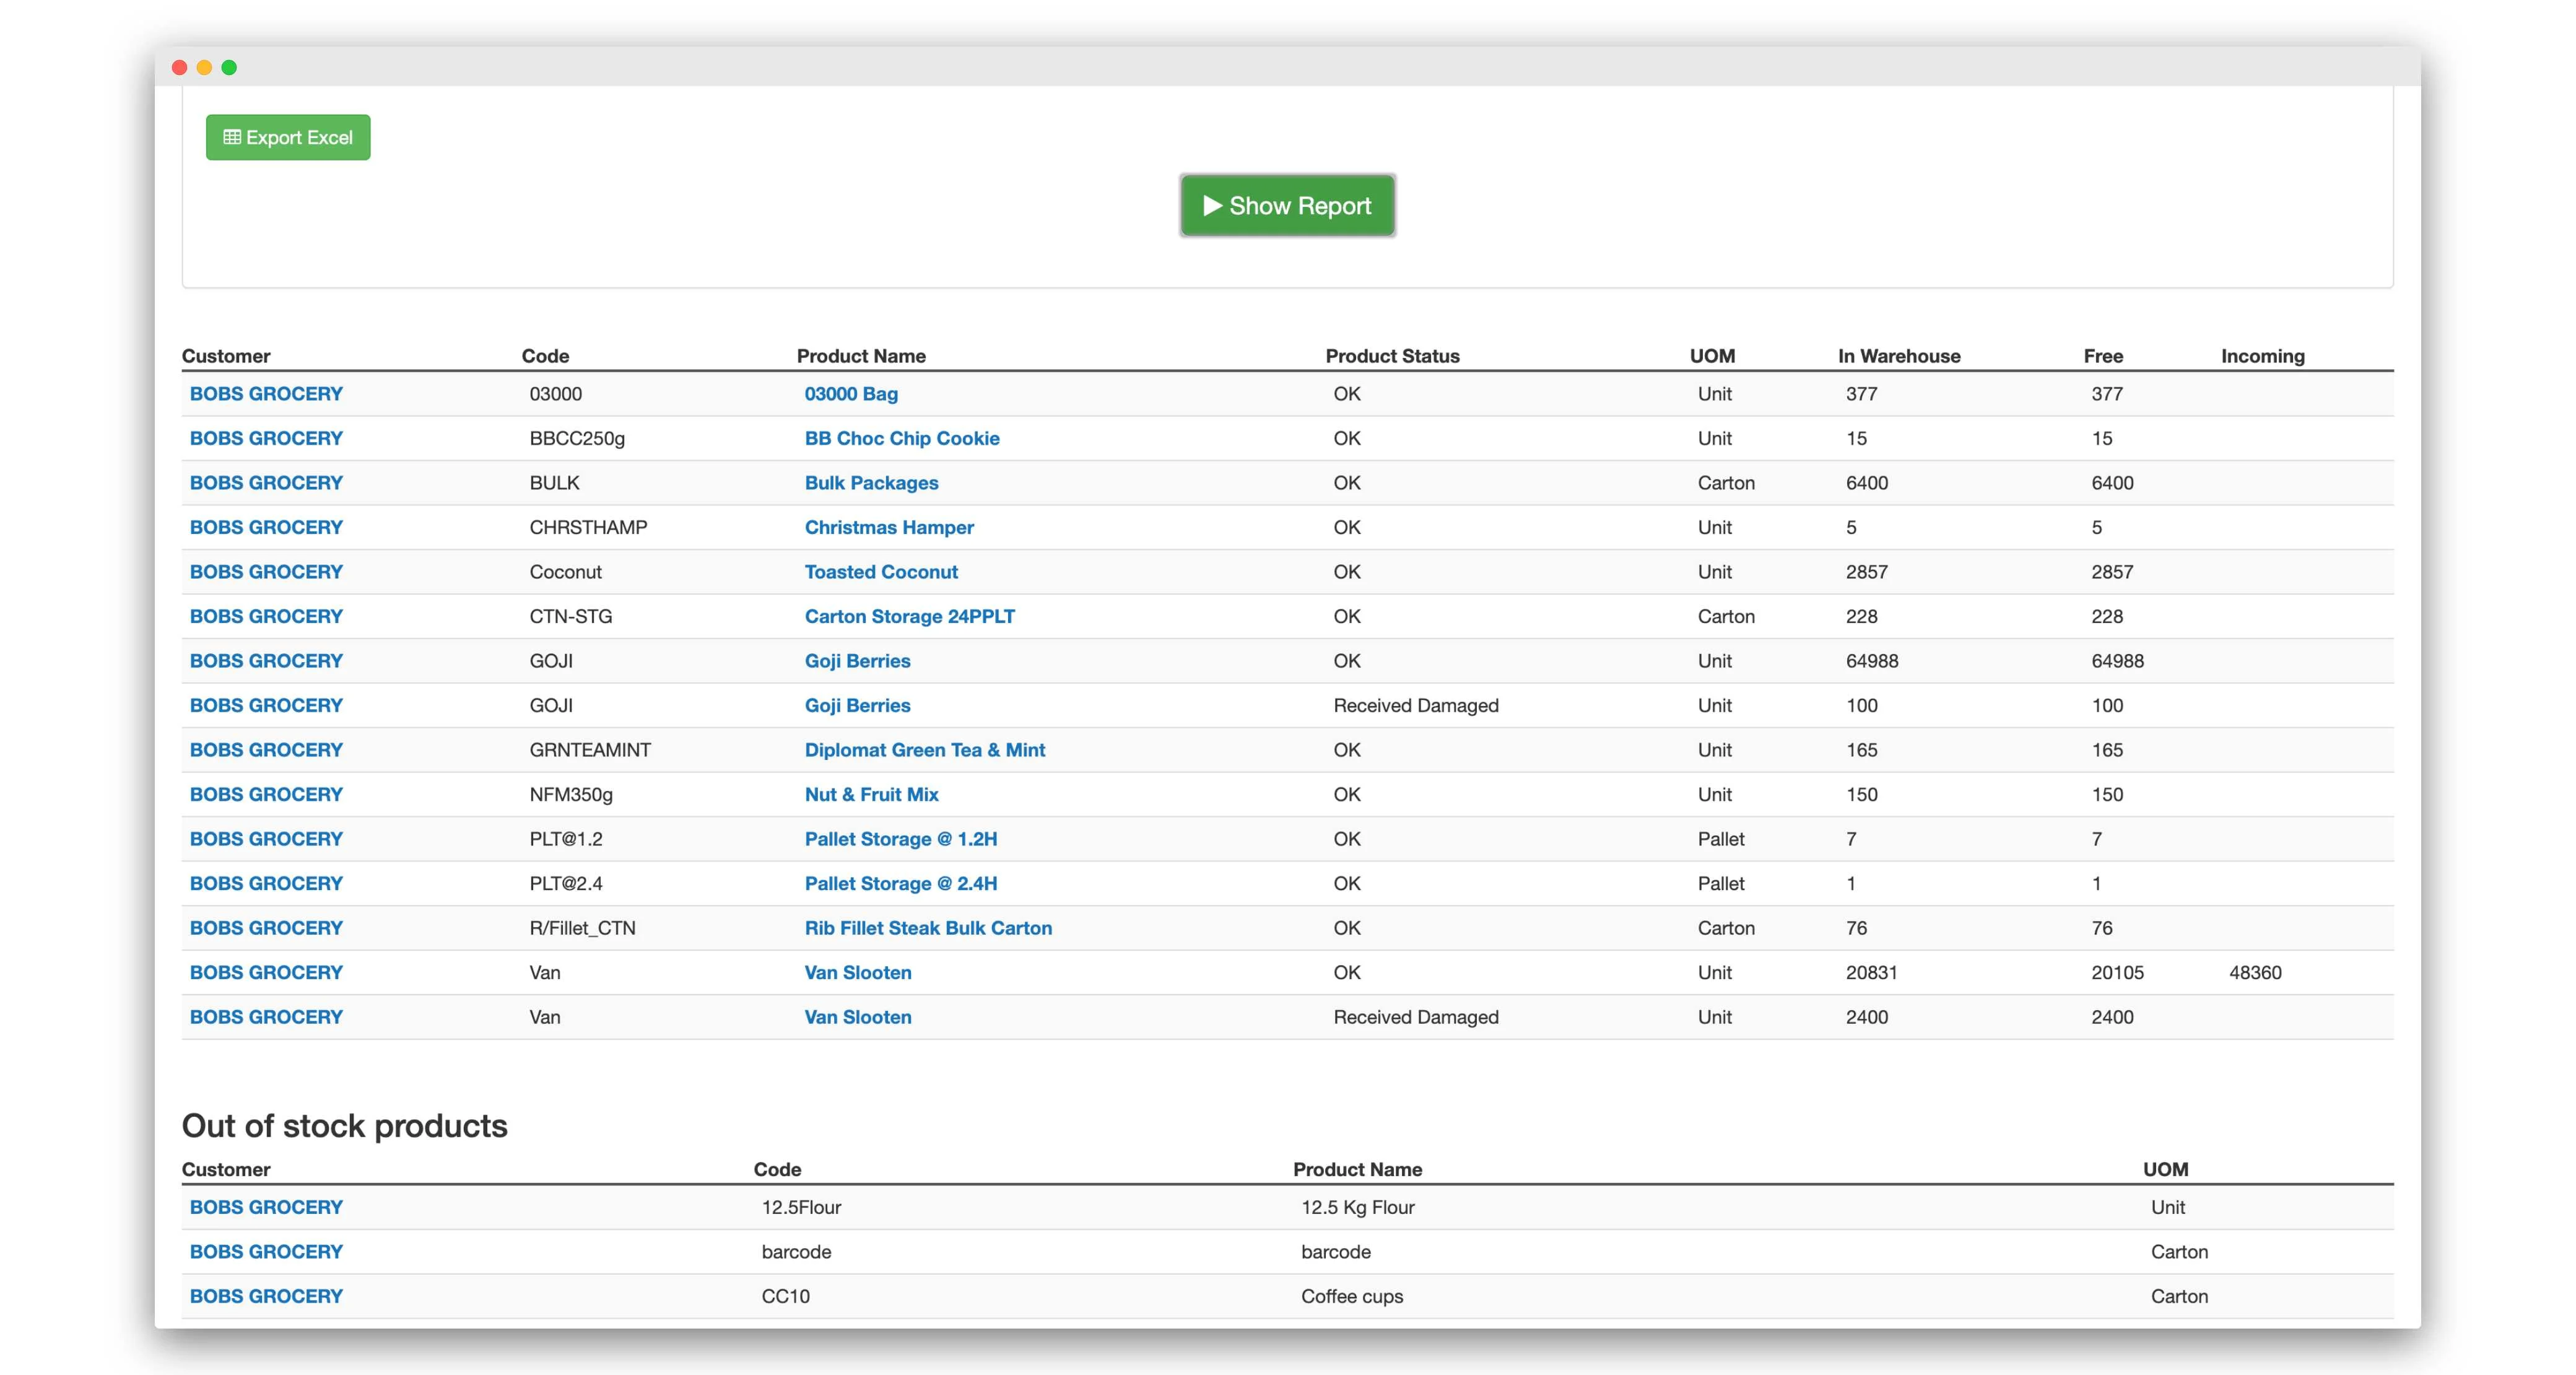
Task: Click BOBS GROCERY in the 12.5Flour row
Action: pyautogui.click(x=266, y=1206)
